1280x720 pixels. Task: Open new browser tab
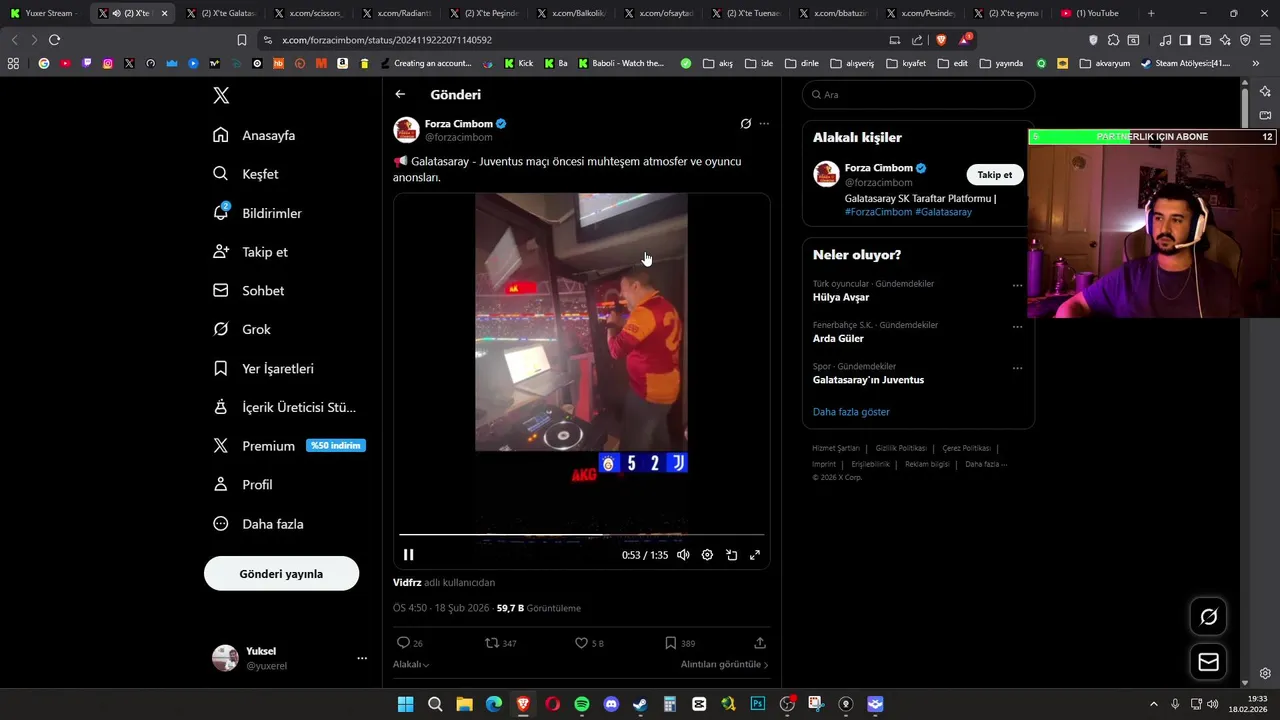[x=1151, y=13]
